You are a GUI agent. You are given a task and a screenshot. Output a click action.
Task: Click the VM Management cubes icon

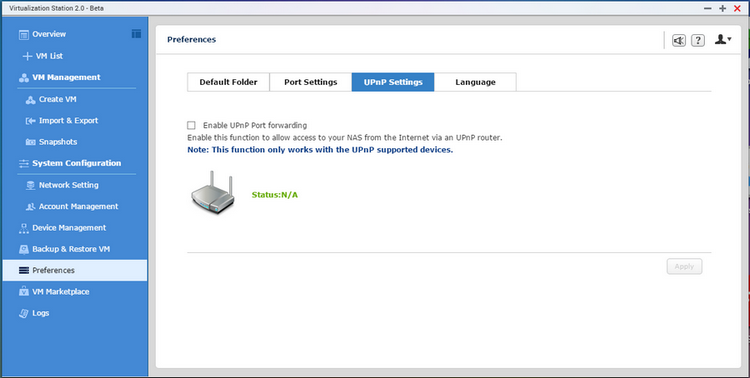pyautogui.click(x=23, y=78)
